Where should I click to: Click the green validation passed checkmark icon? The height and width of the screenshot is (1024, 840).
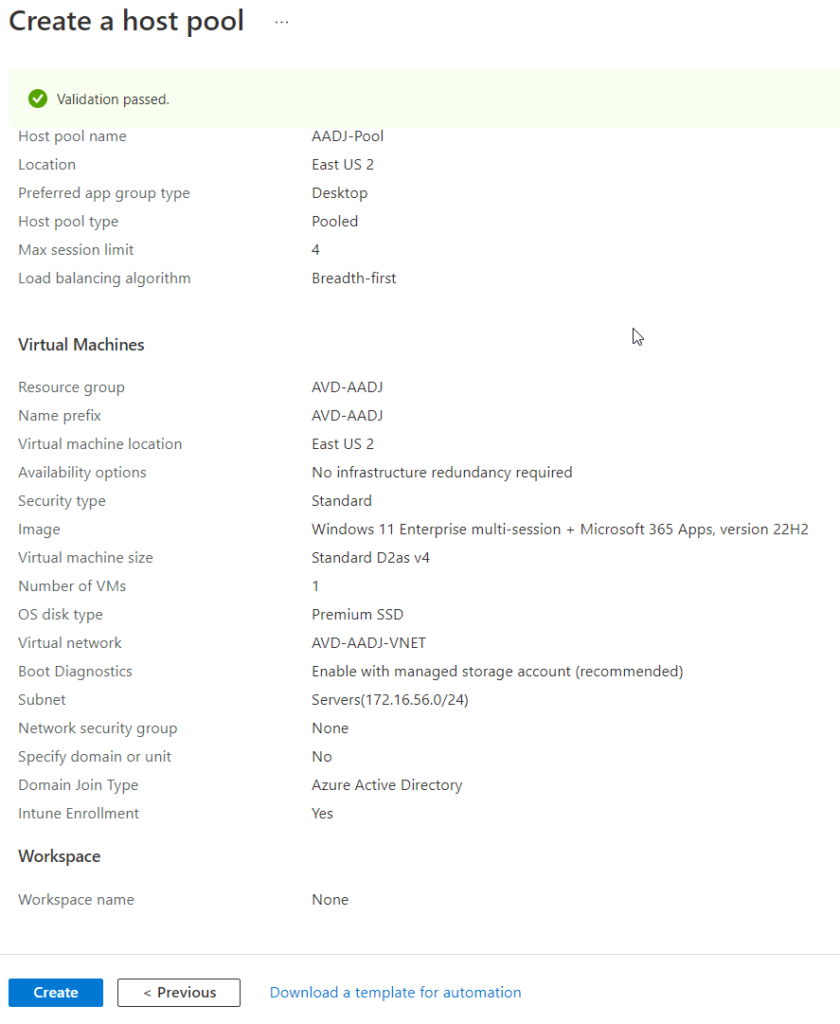[38, 99]
